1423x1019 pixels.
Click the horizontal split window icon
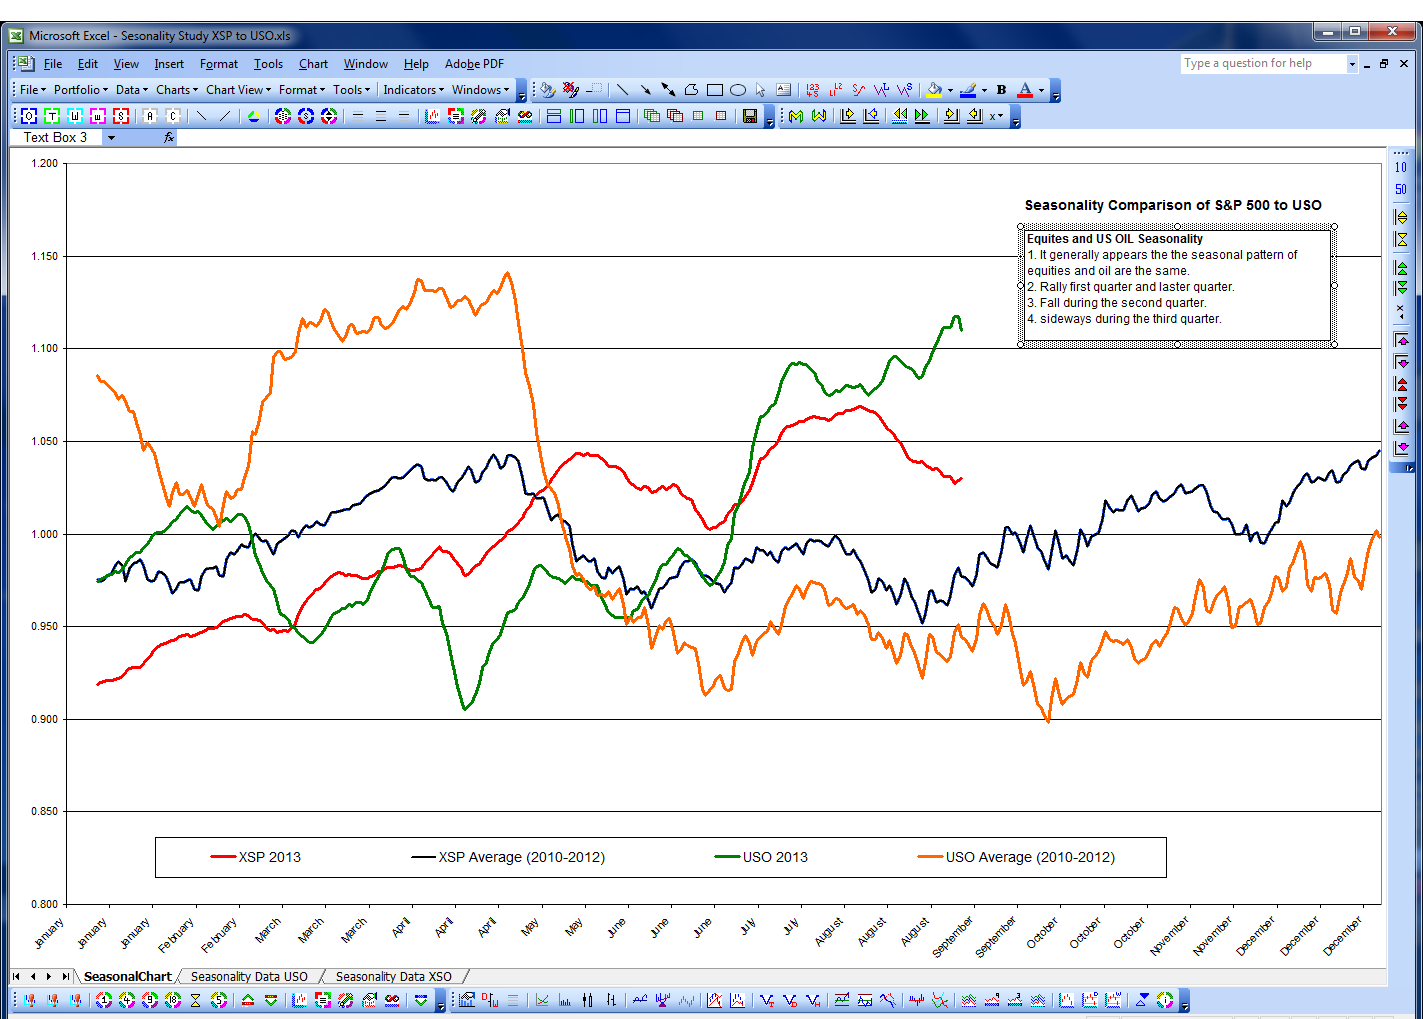554,116
